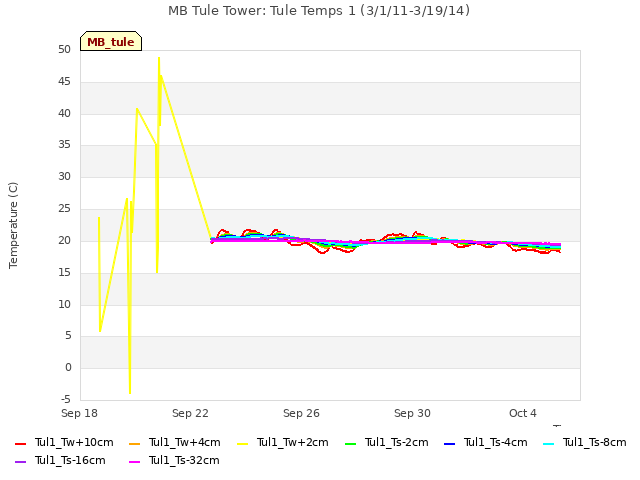The image size is (640, 480).
Task: Click the 35 y-axis tick label
Action: (x=64, y=144)
